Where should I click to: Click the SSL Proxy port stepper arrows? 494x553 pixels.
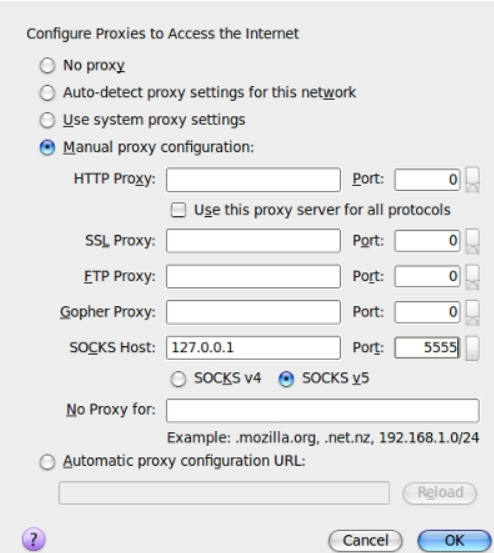click(x=472, y=241)
